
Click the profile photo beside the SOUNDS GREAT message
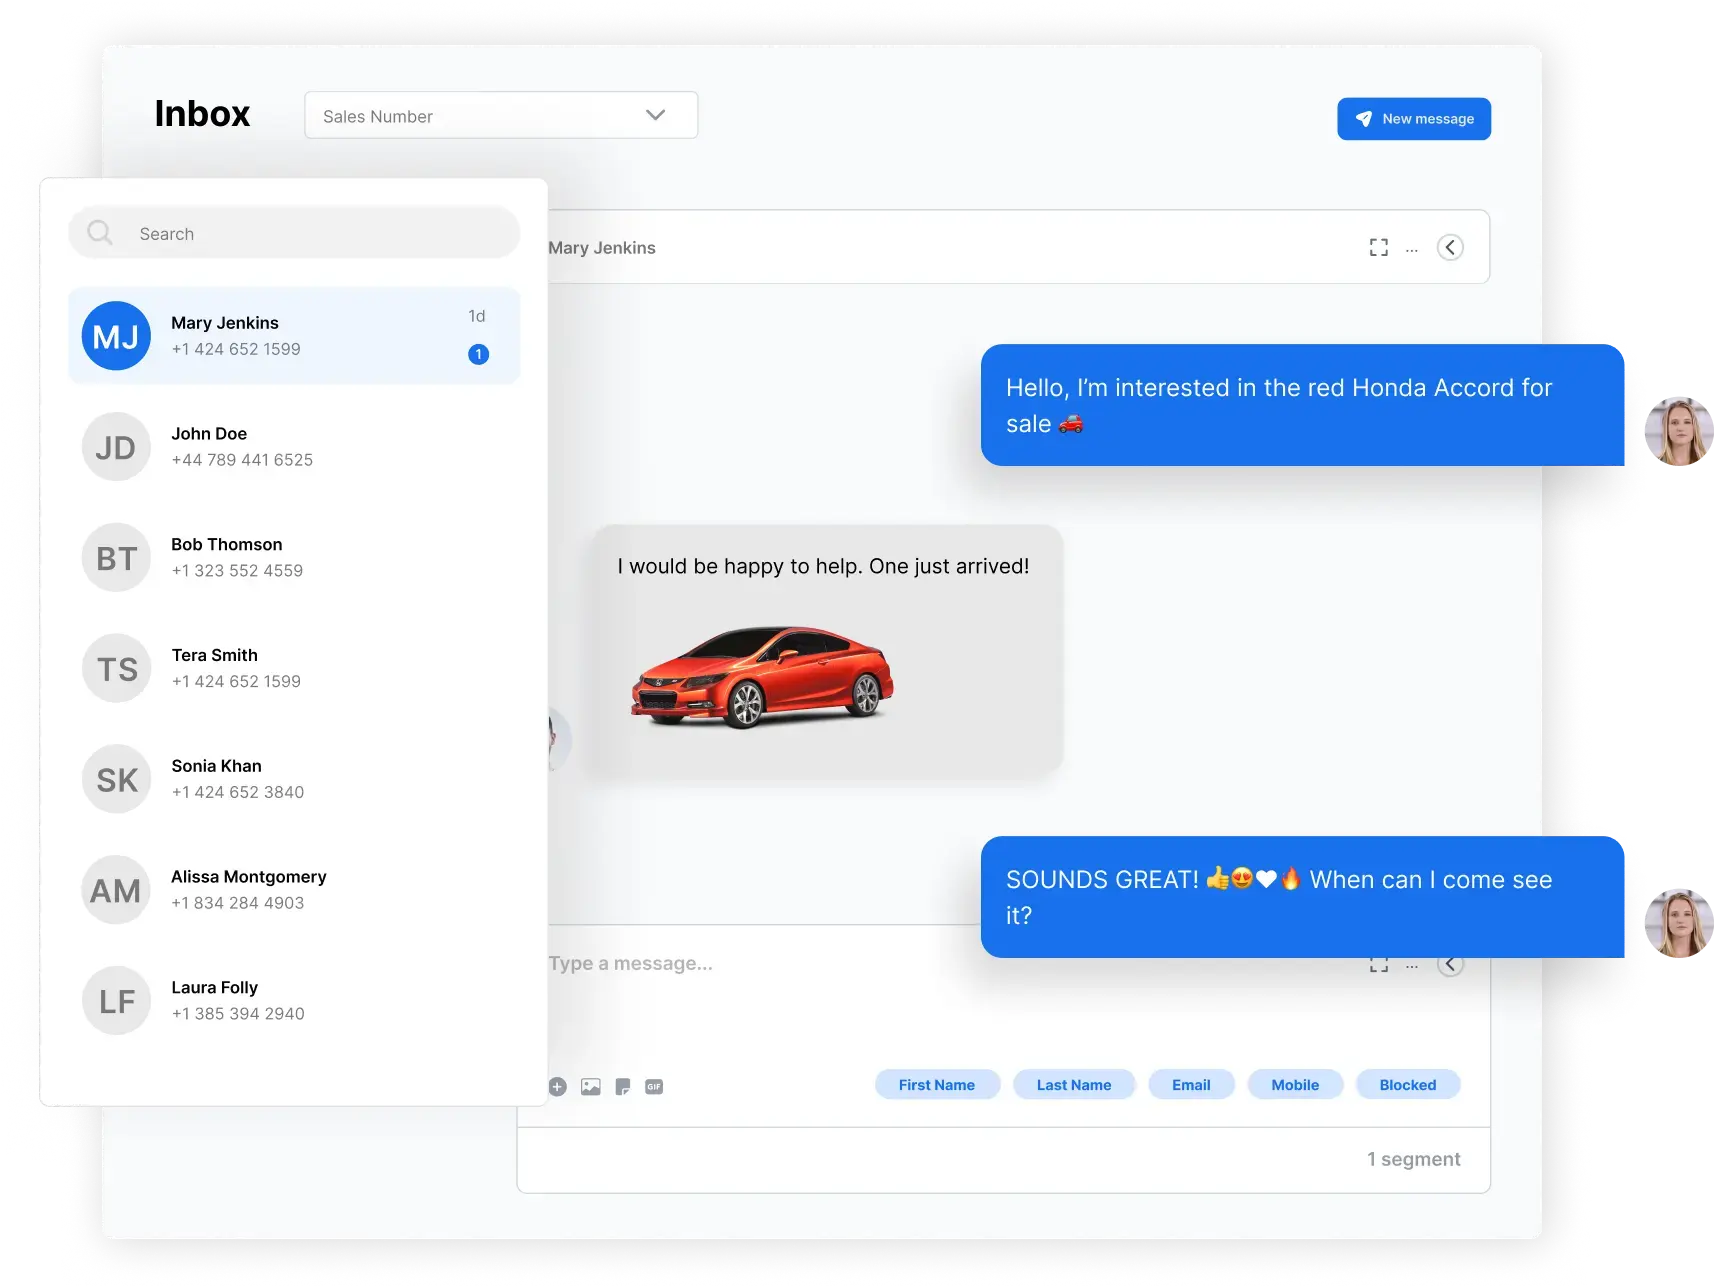[x=1679, y=923]
